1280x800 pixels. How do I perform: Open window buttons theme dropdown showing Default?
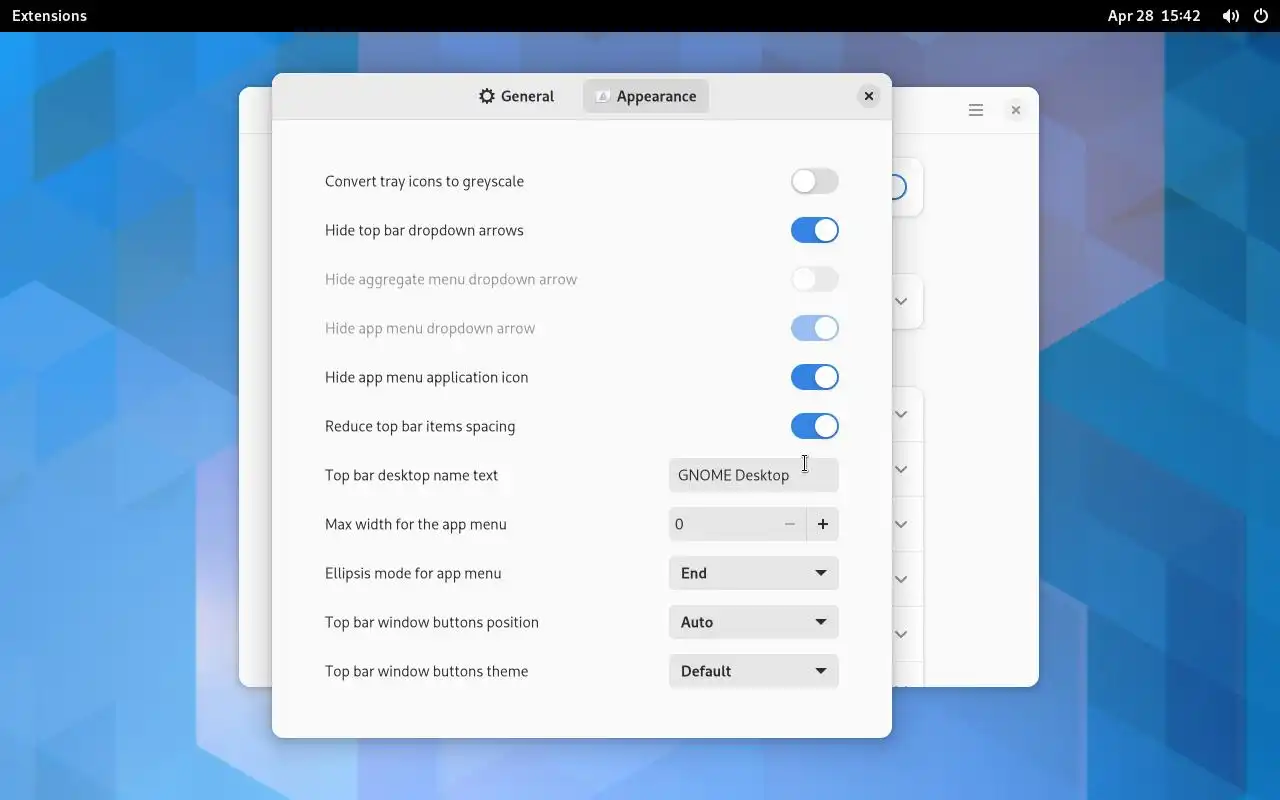[x=754, y=671]
